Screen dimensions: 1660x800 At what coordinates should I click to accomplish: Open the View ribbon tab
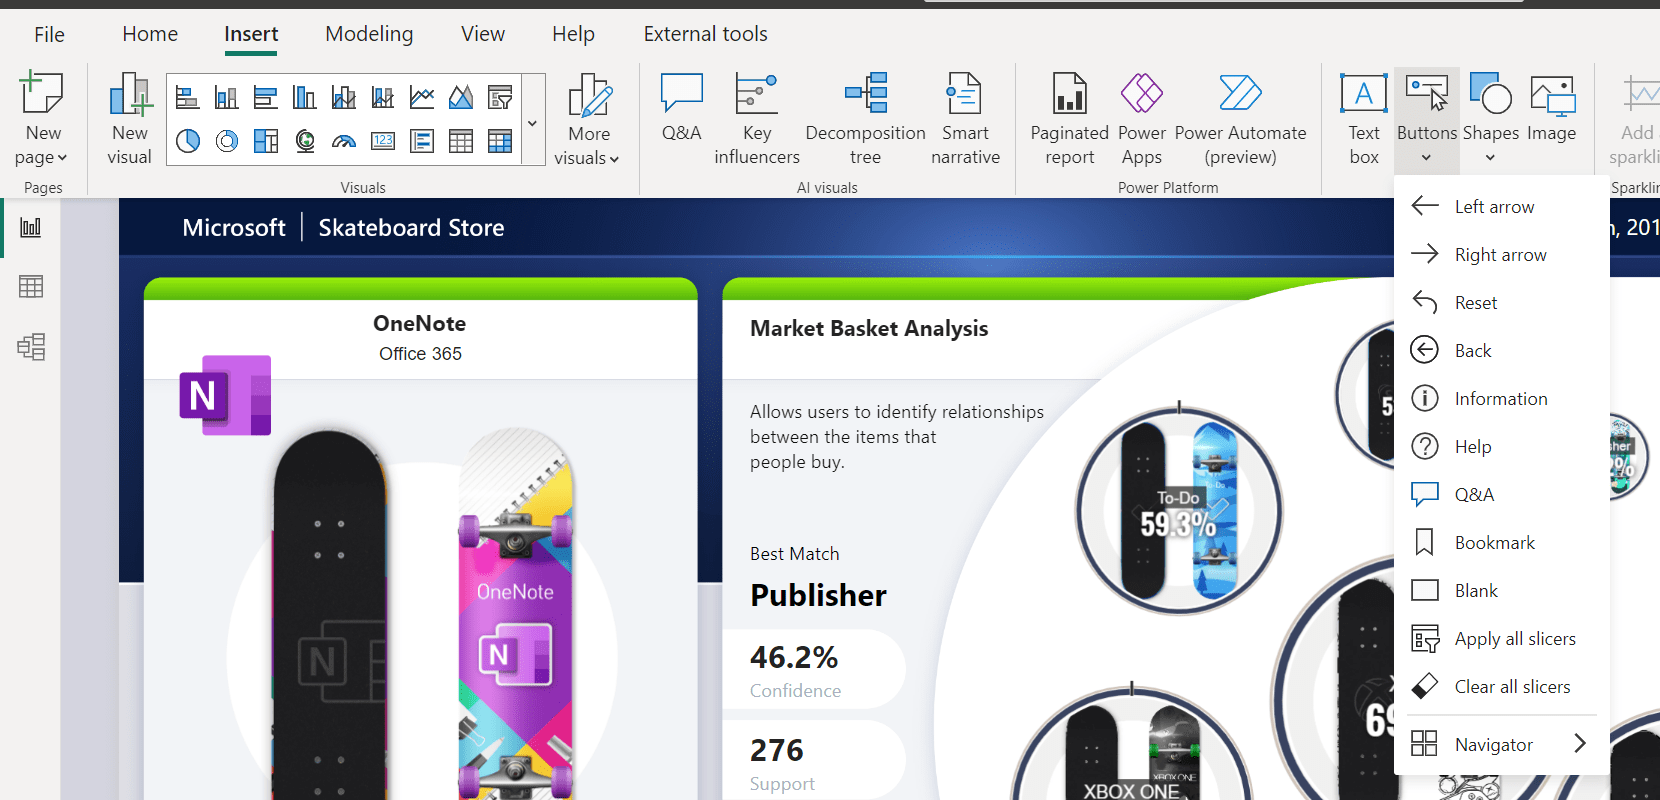[x=483, y=34]
